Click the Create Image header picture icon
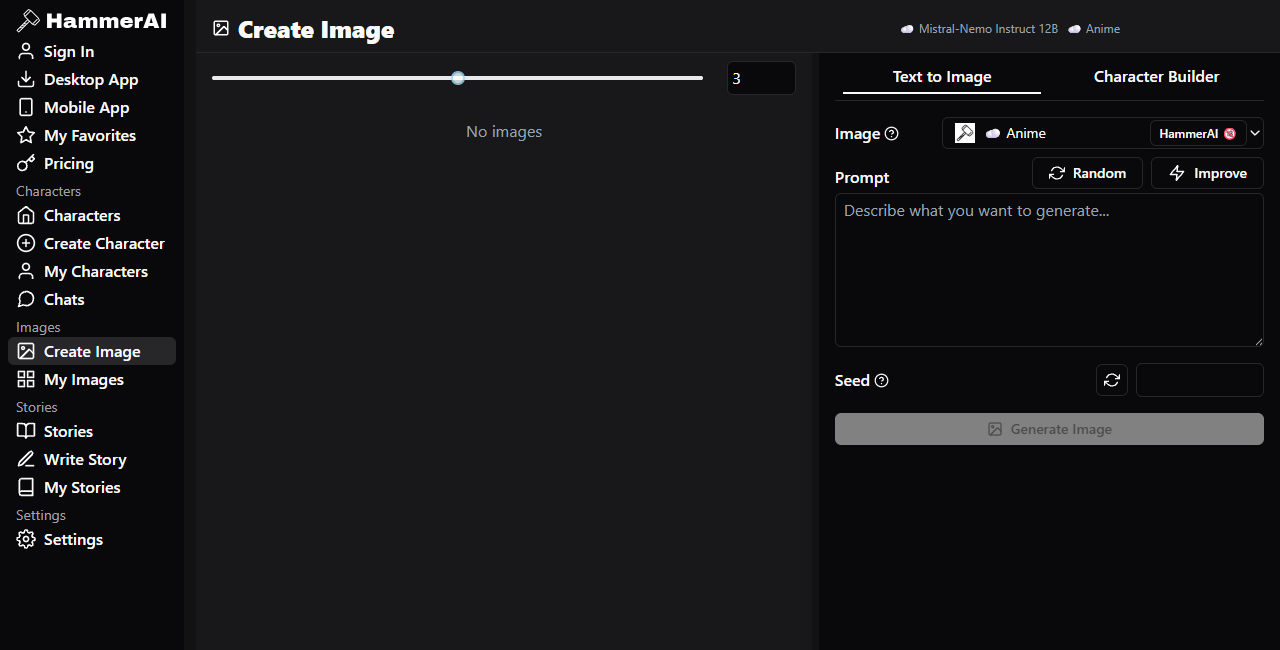Viewport: 1280px width, 650px height. (221, 29)
